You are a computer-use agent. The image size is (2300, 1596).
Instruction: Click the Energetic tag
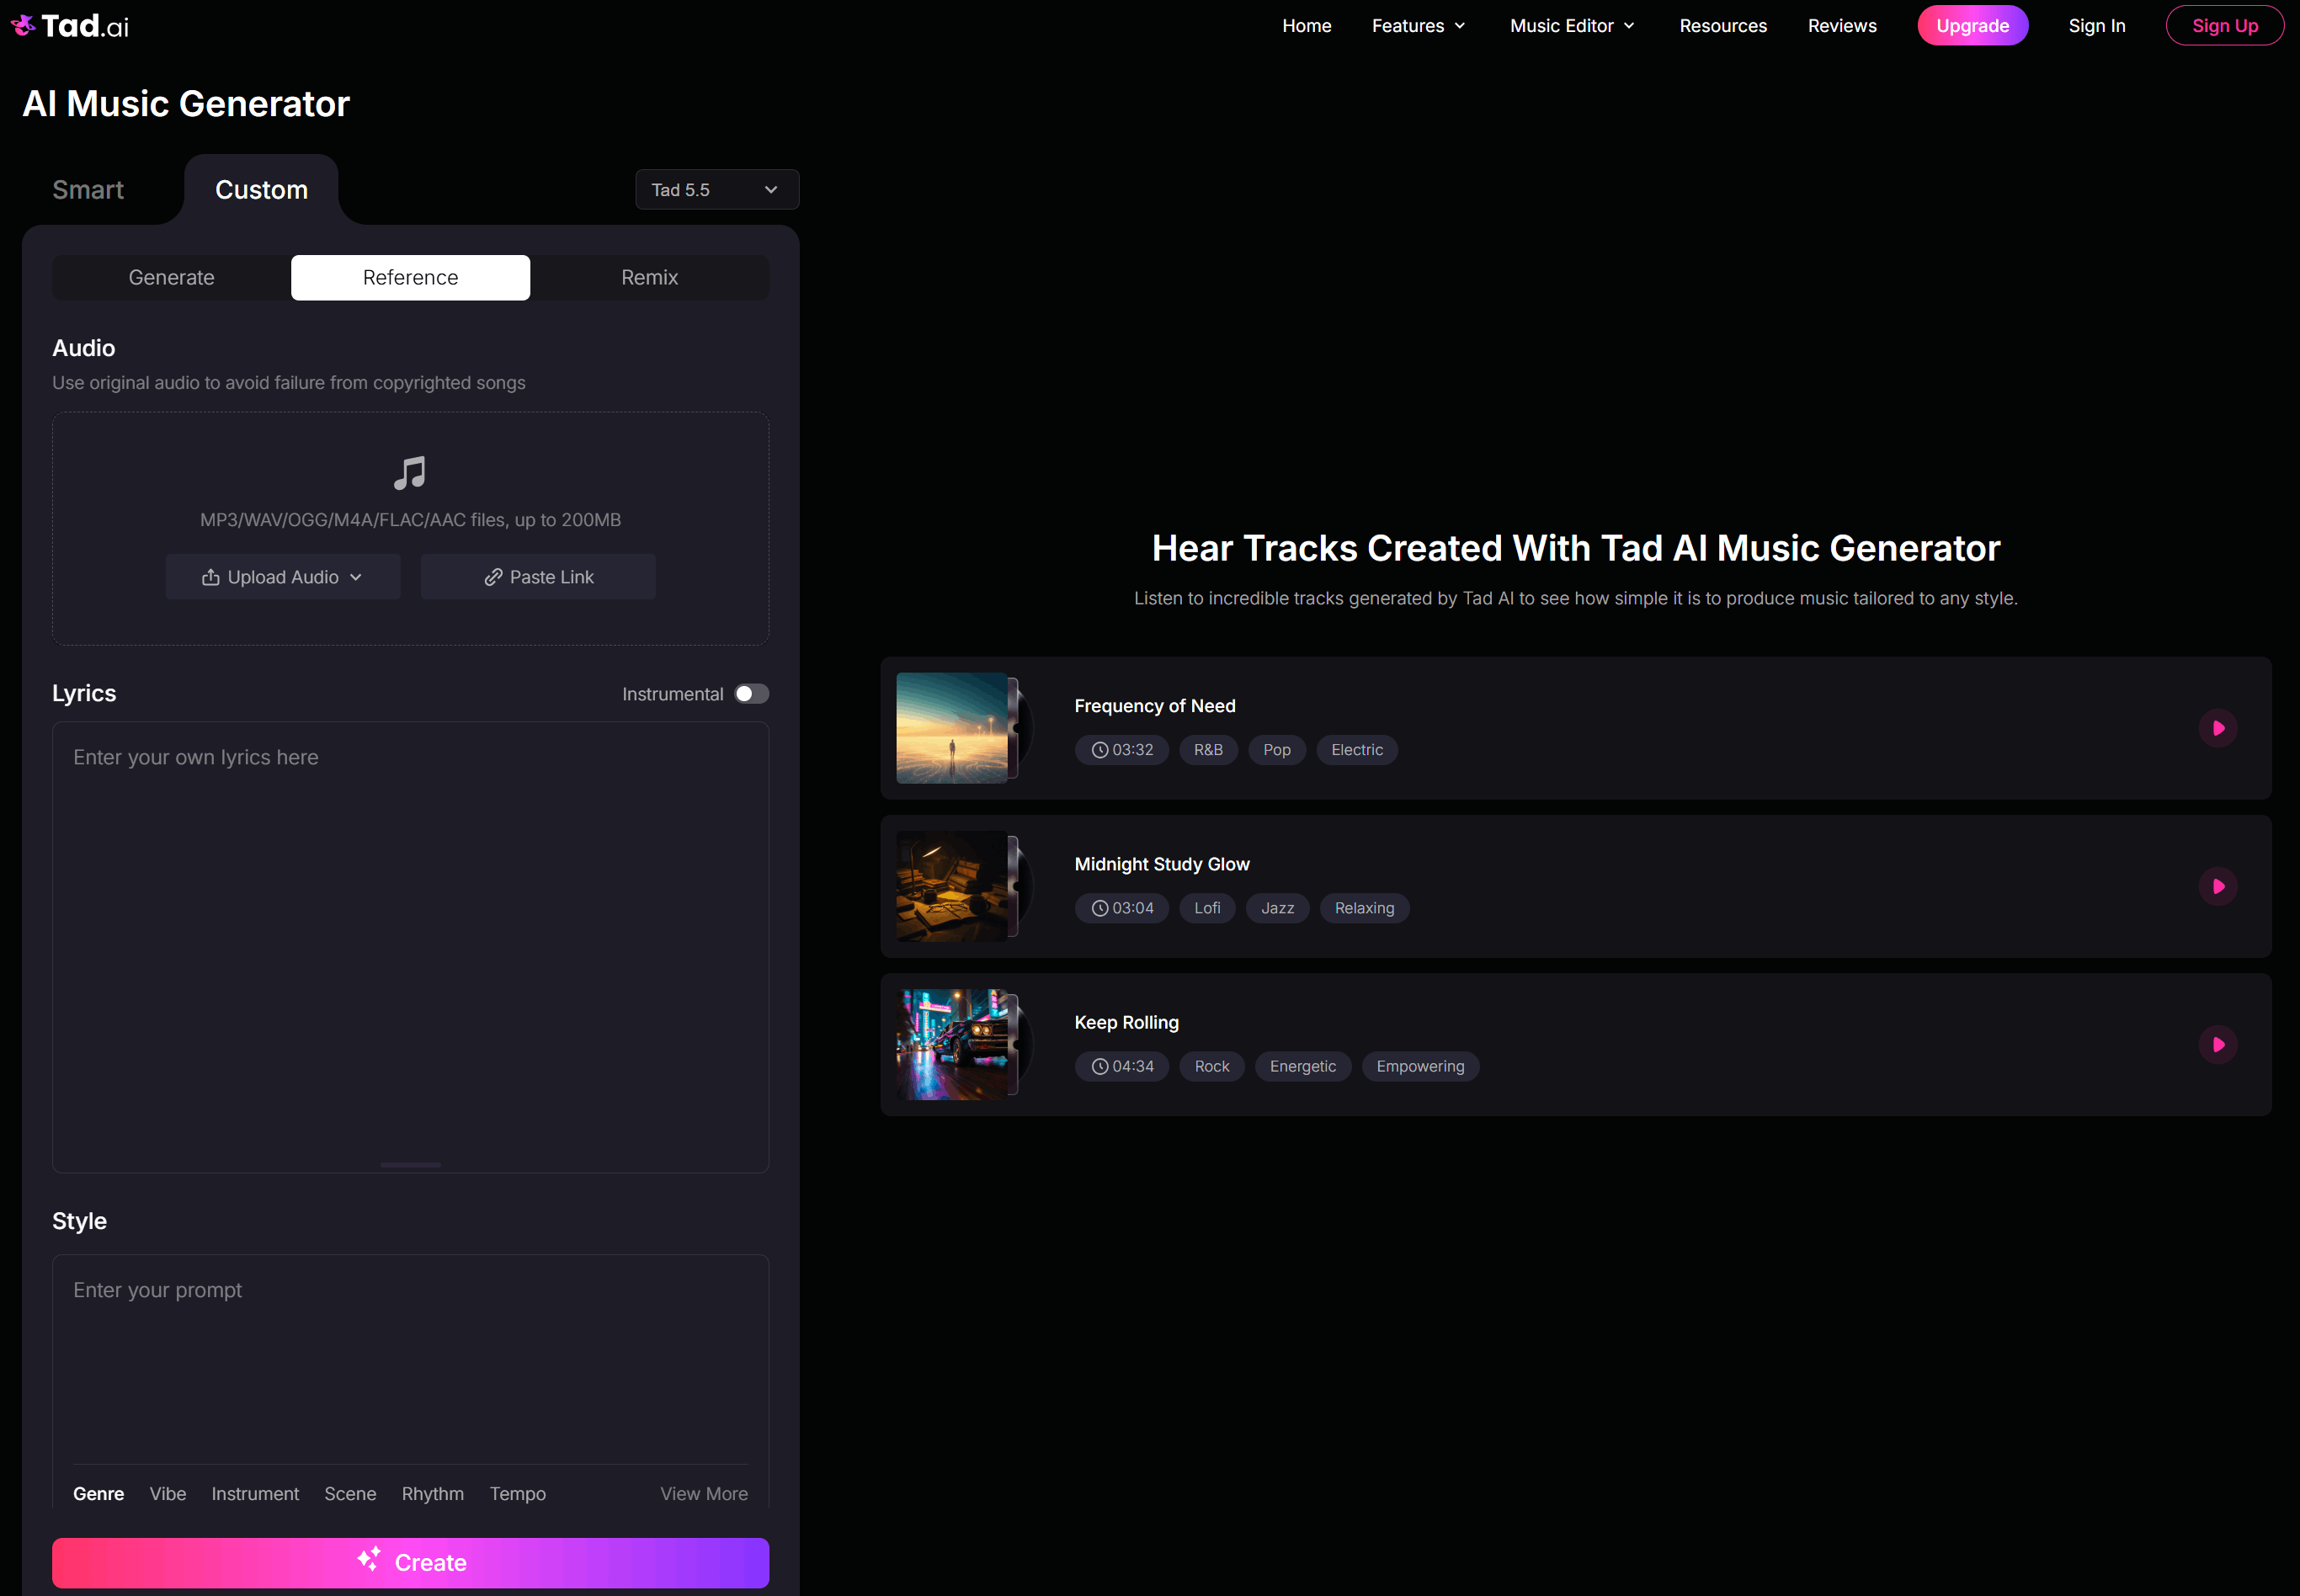click(1302, 1066)
